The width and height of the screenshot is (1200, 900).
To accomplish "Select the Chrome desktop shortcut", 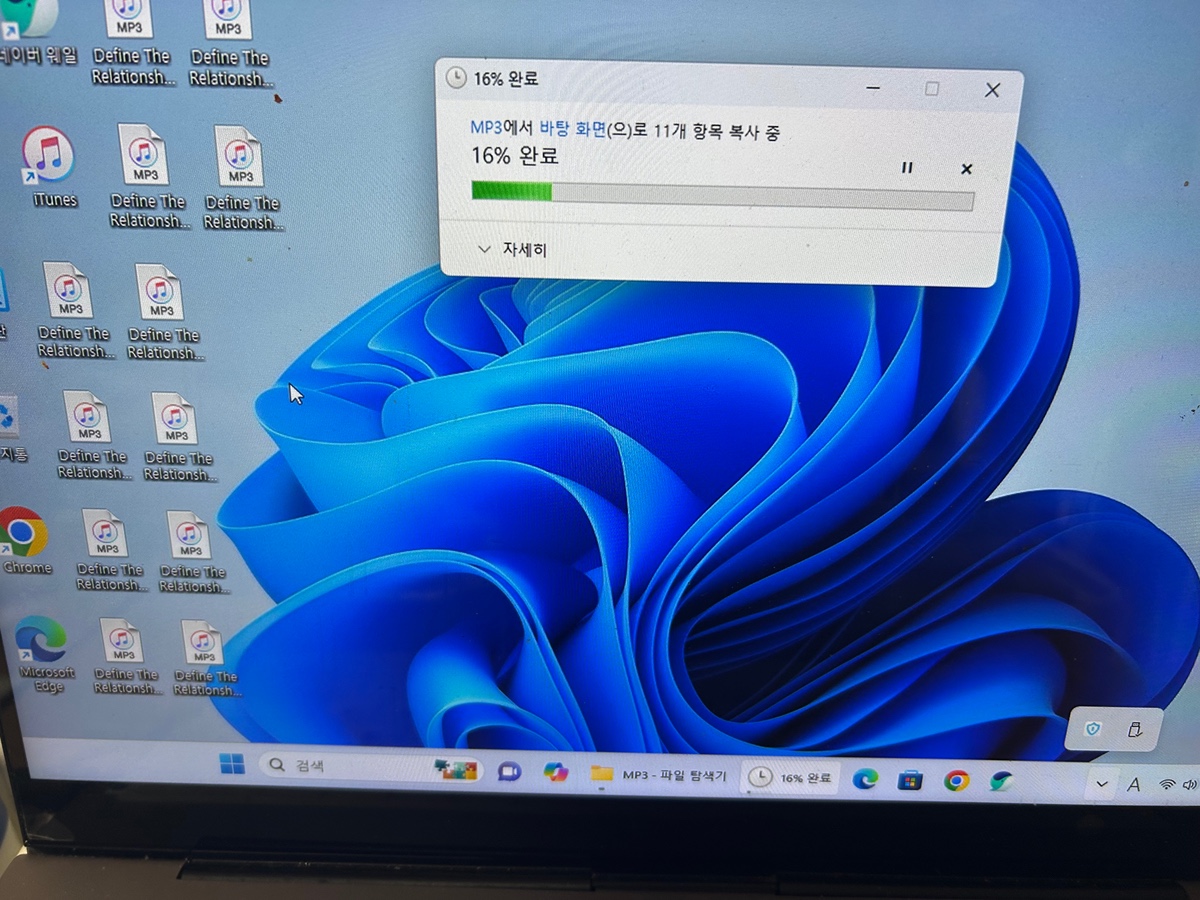I will pyautogui.click(x=24, y=535).
